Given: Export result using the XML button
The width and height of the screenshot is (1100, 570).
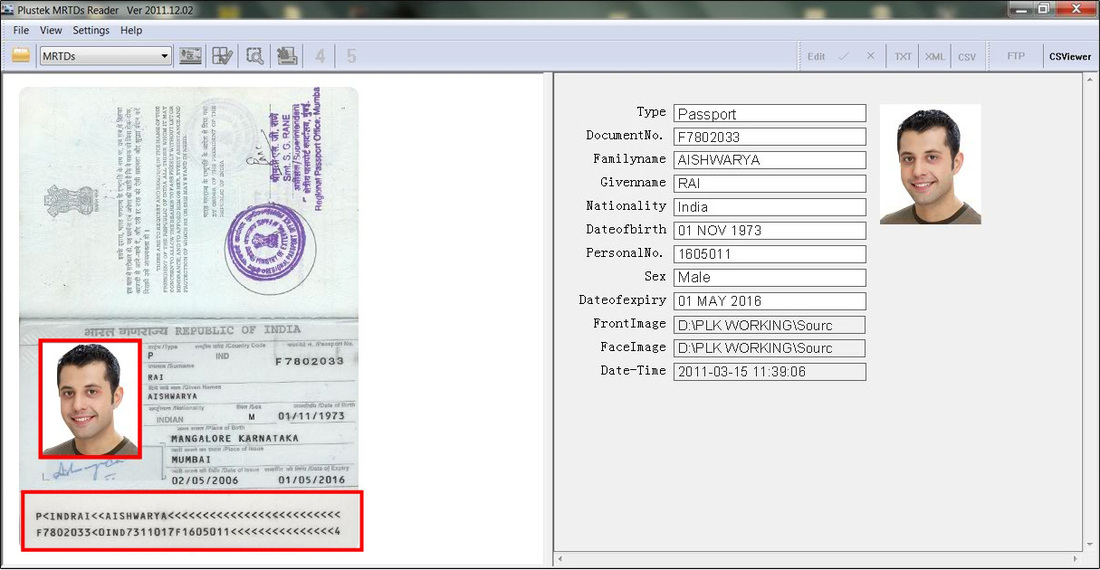Looking at the screenshot, I should coord(934,56).
